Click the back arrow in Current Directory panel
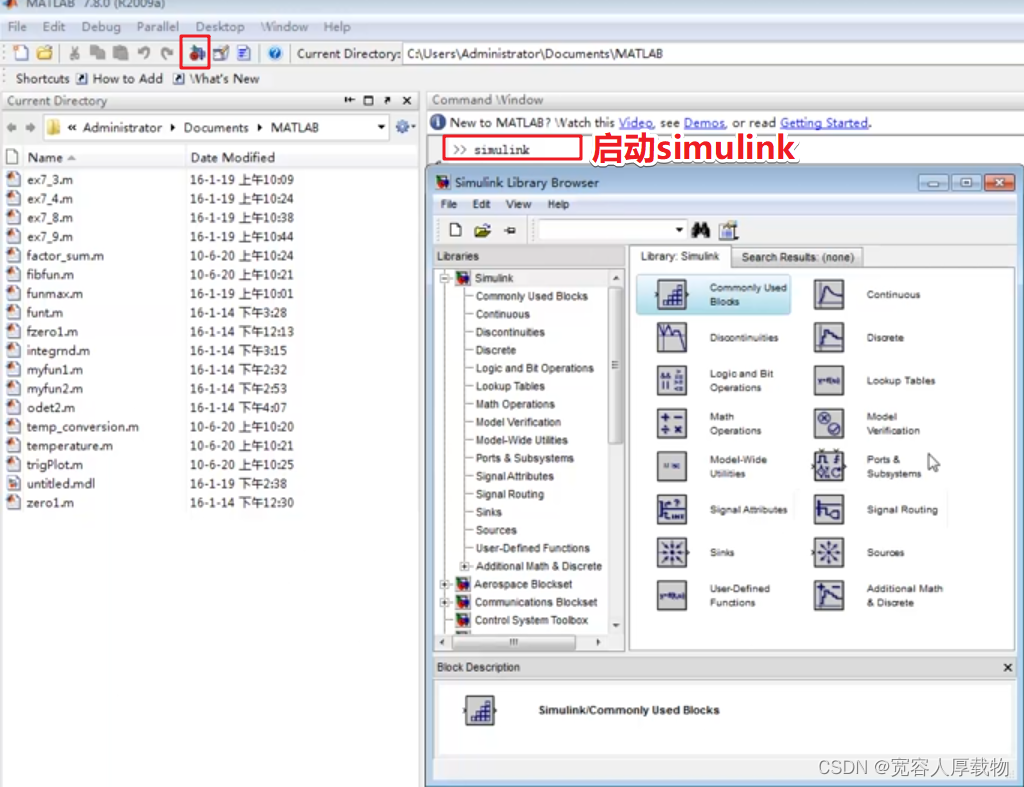This screenshot has height=787, width=1024. pyautogui.click(x=12, y=127)
